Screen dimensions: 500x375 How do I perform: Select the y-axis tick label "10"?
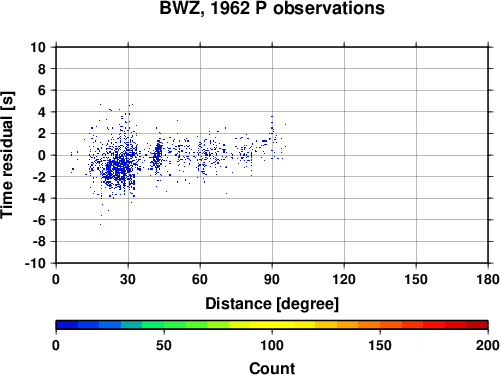(38, 47)
